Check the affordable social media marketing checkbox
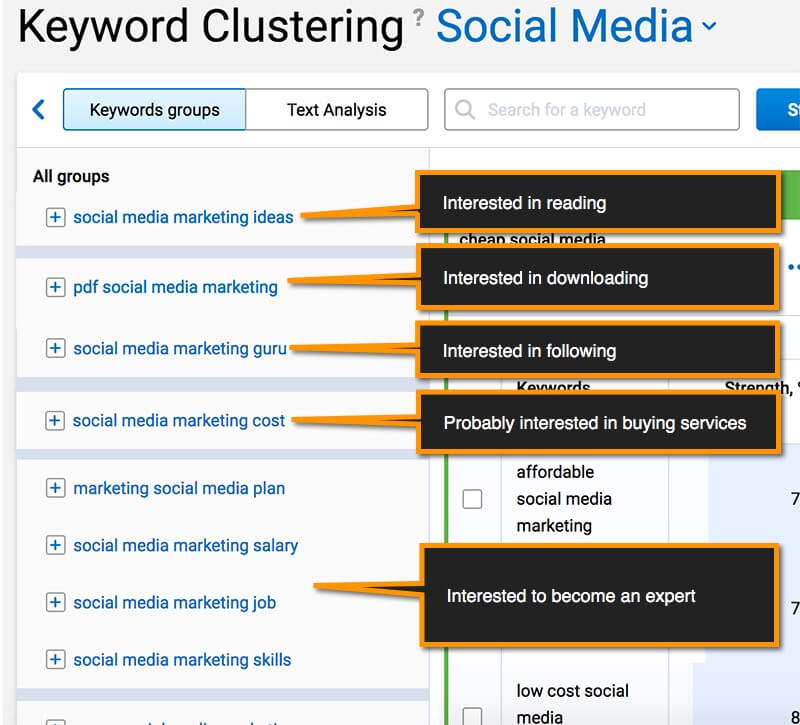 pos(472,499)
